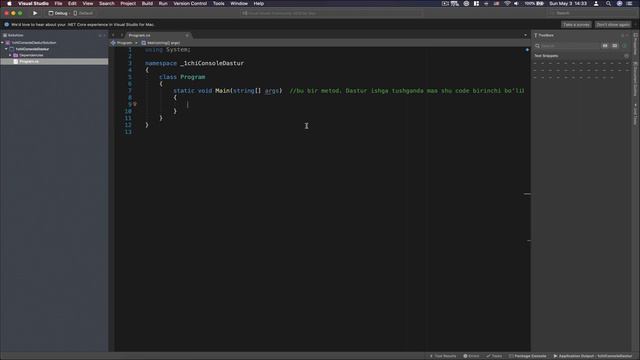This screenshot has width=640, height=360.
Task: Open the File menu
Action: (58, 3)
